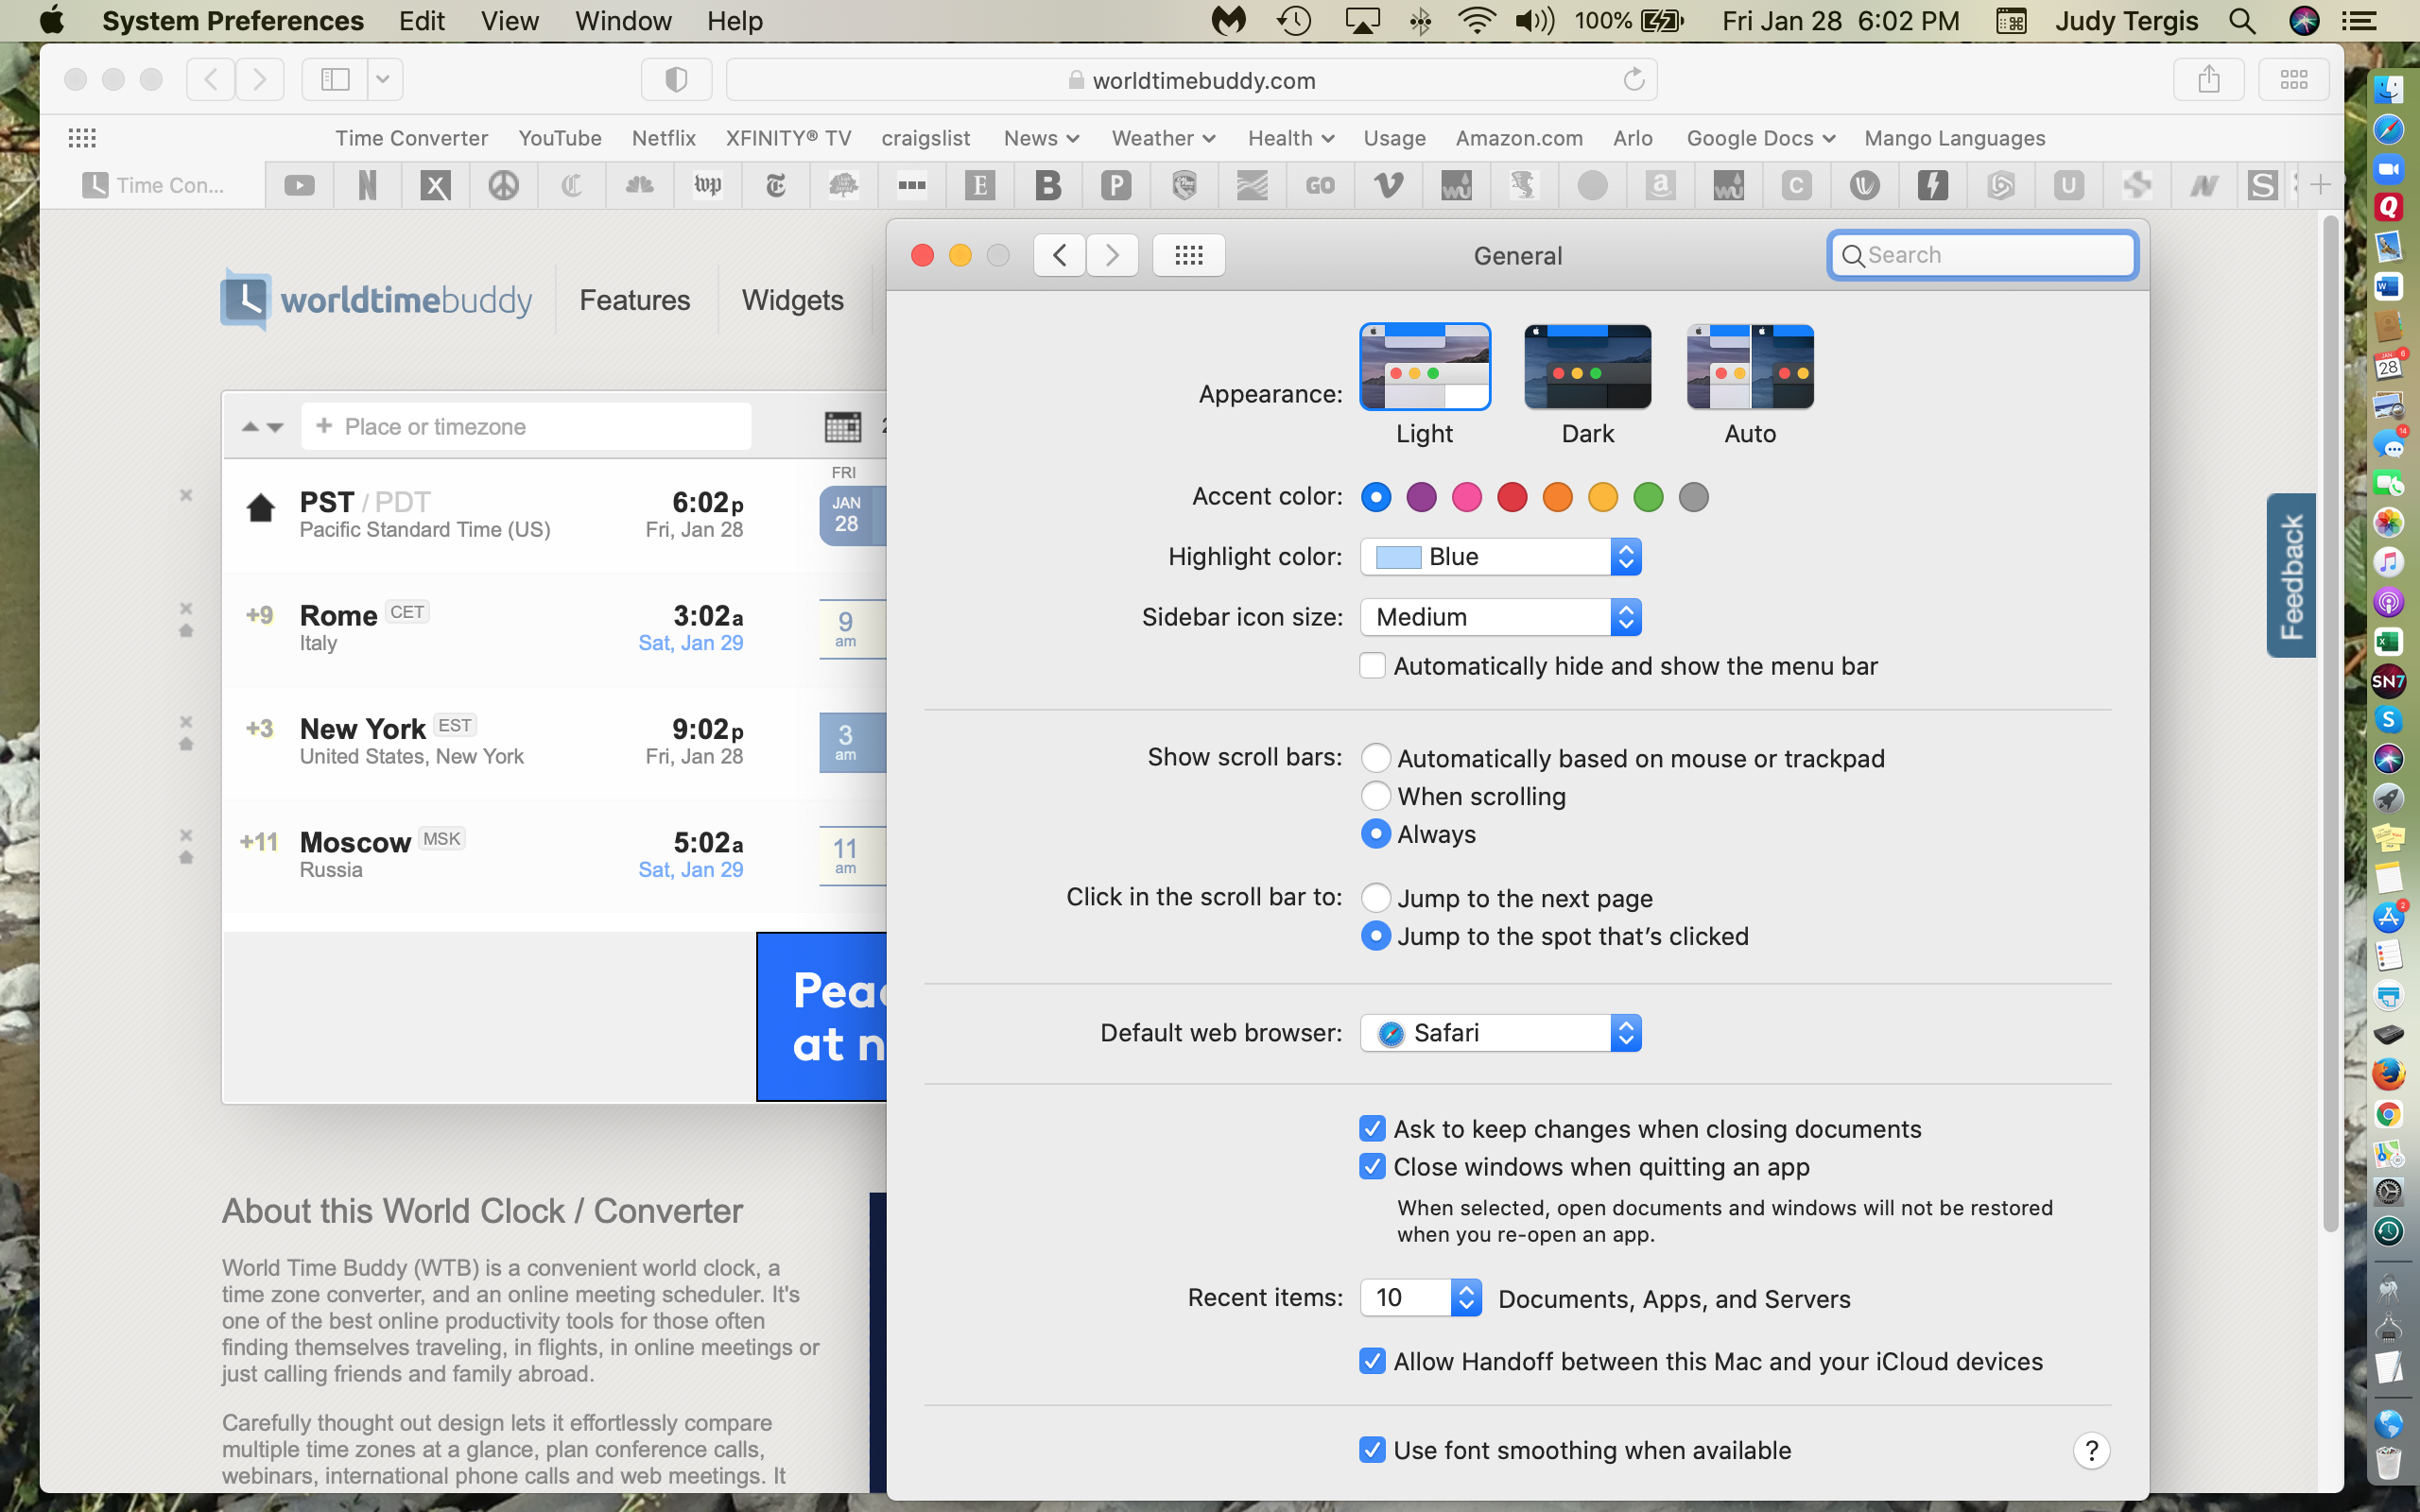This screenshot has width=2420, height=1512.
Task: Launch Firefox from the Dock
Action: pyautogui.click(x=2390, y=1074)
